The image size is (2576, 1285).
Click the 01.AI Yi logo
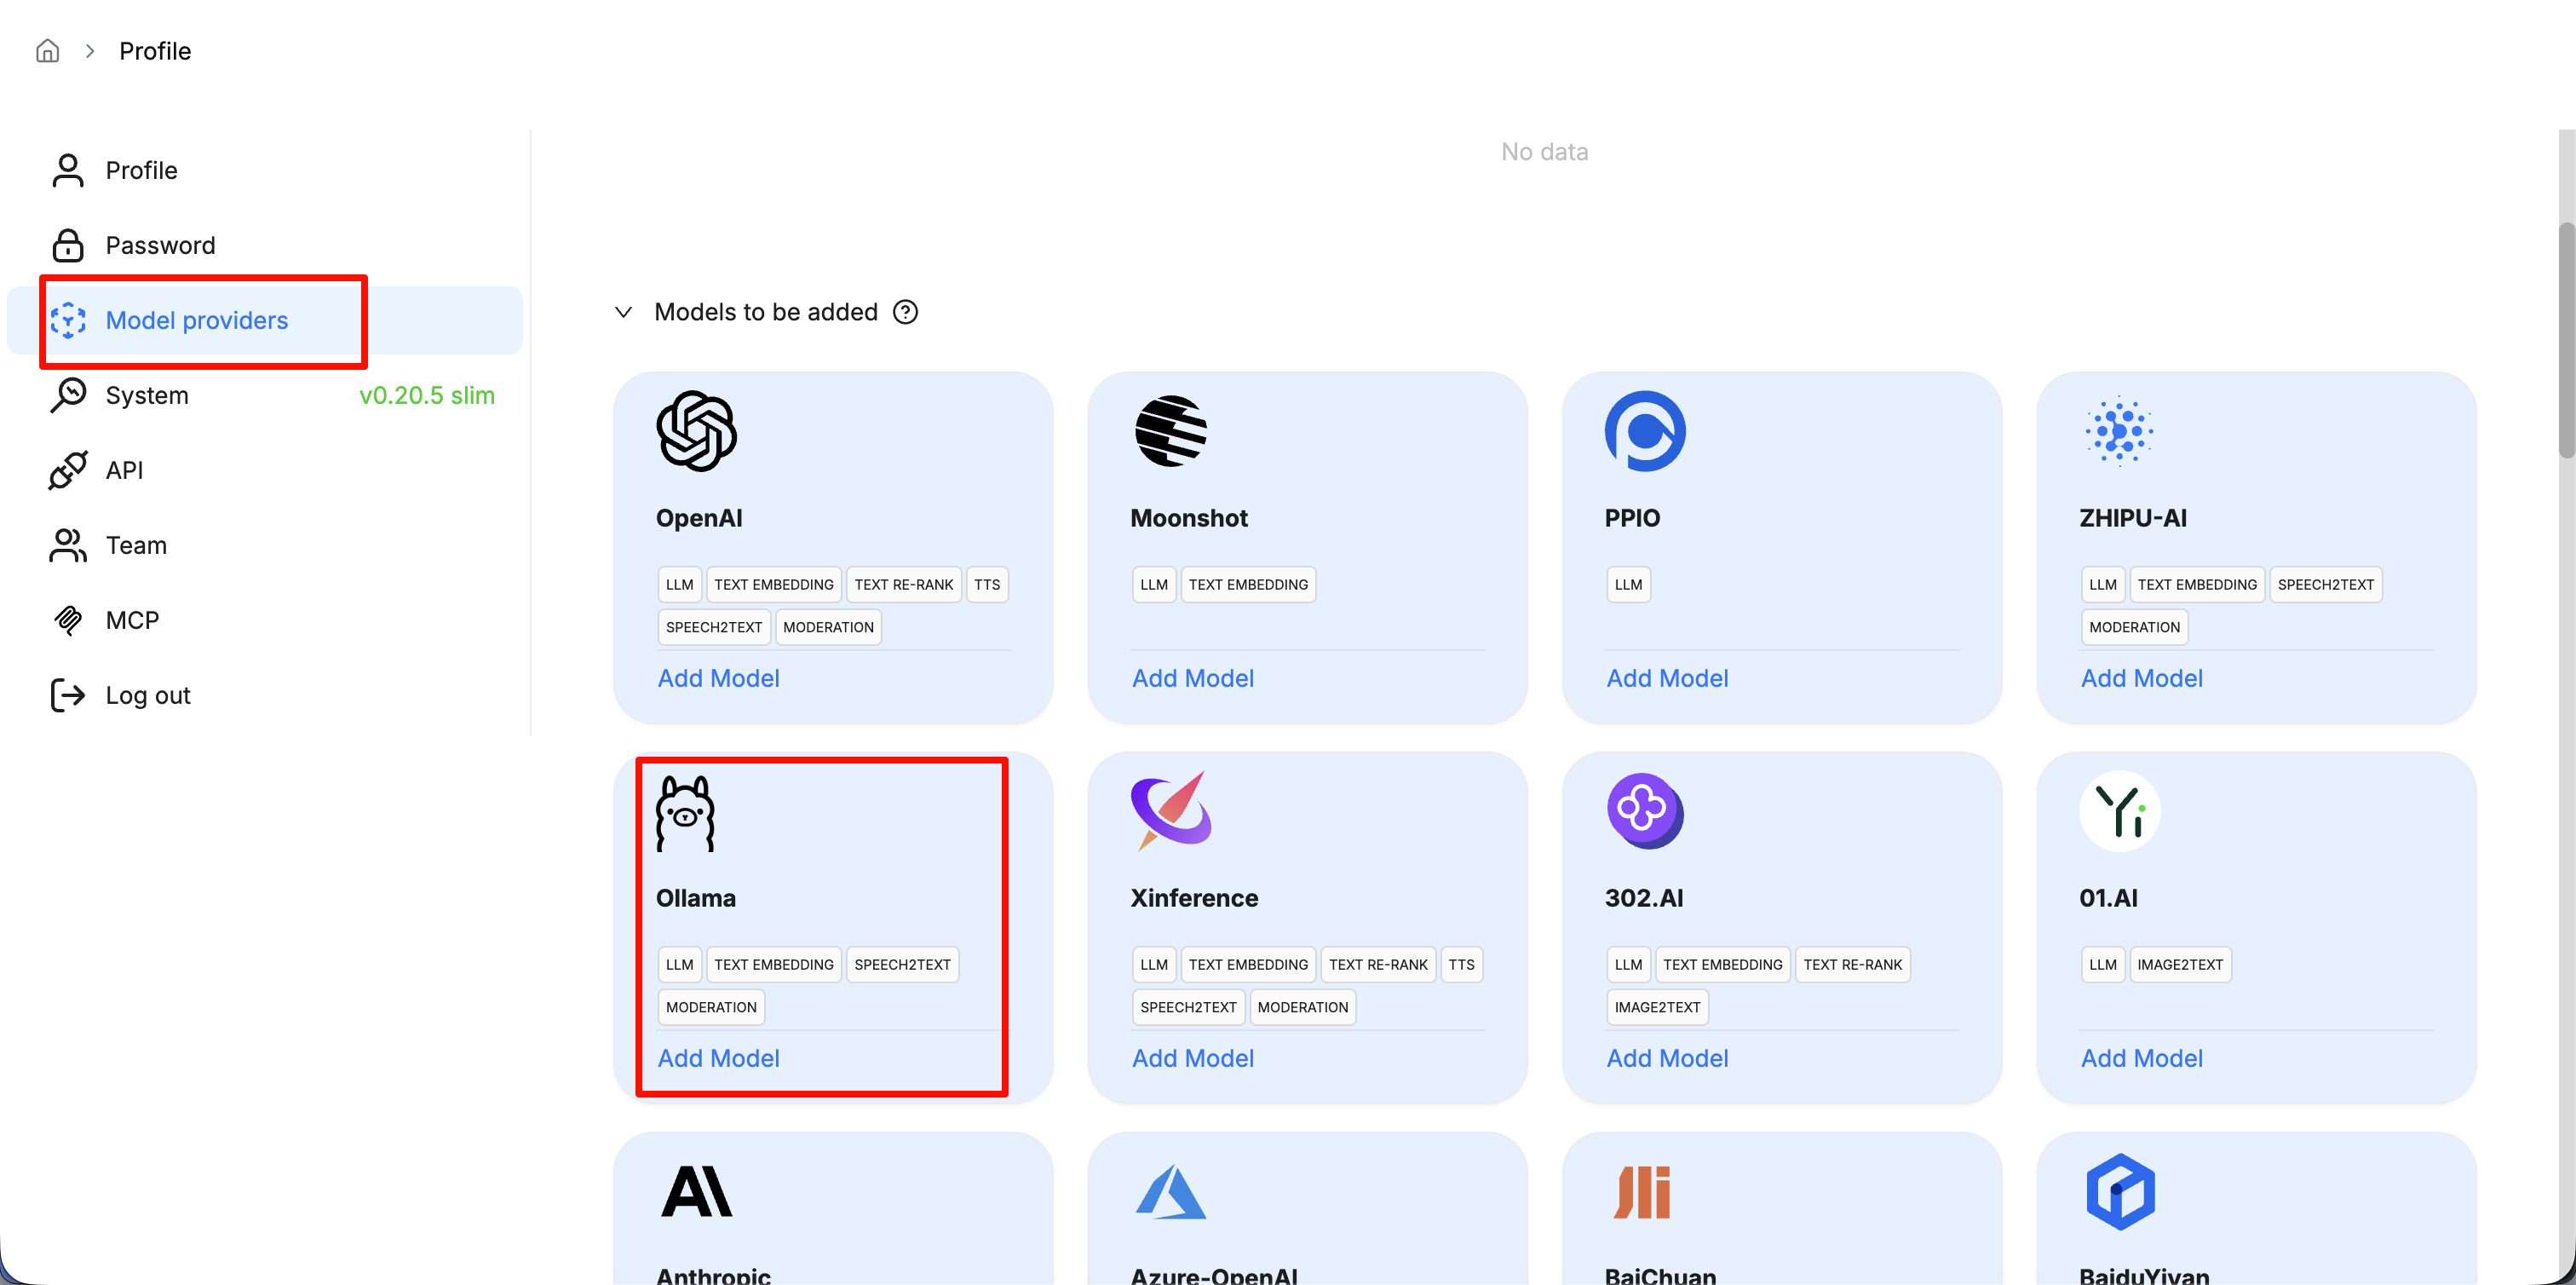[x=2119, y=811]
